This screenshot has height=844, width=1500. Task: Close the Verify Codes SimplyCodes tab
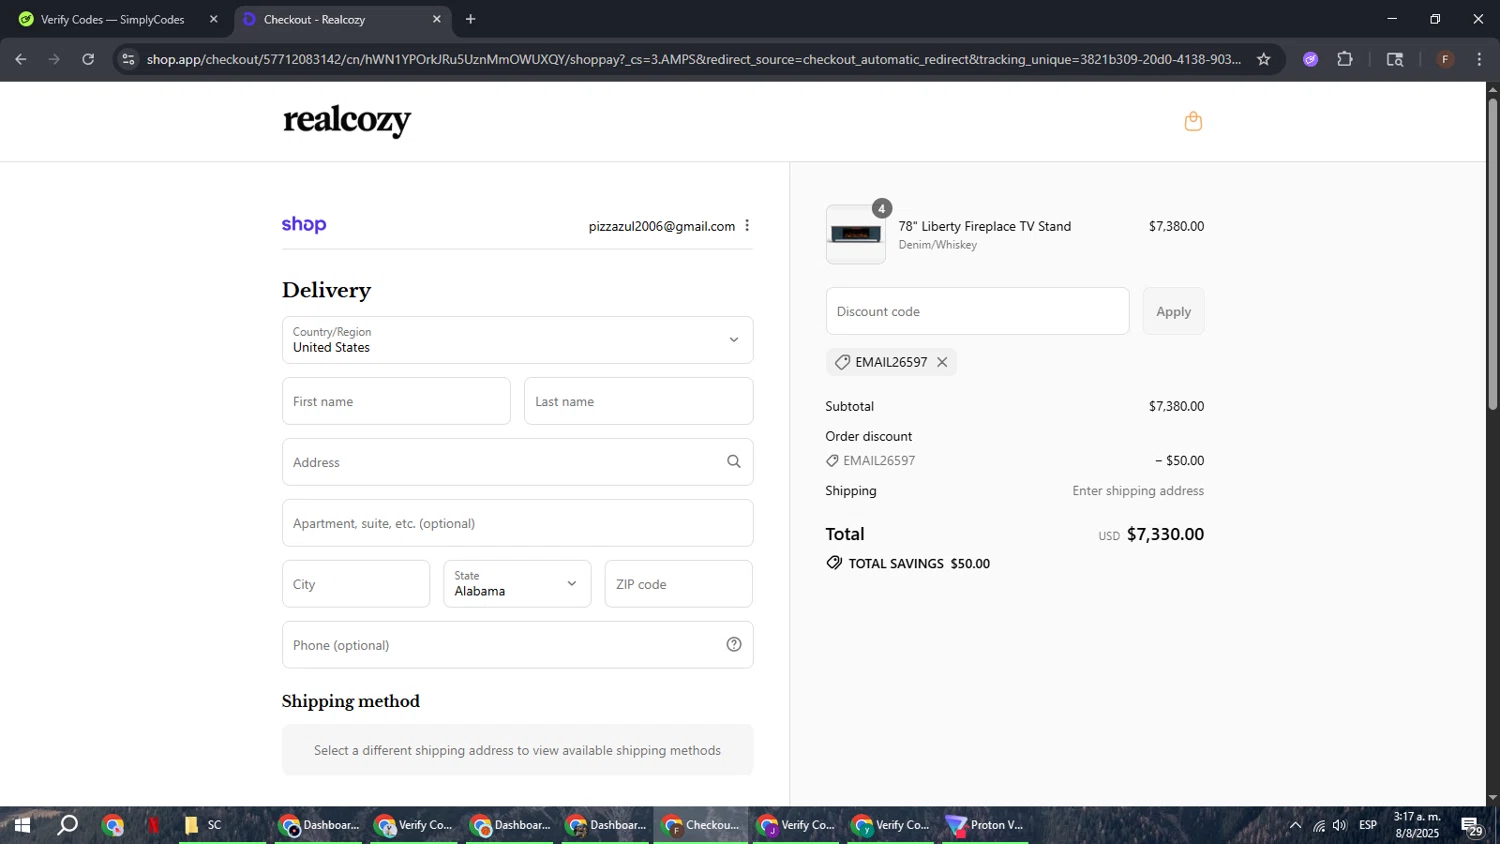213,19
